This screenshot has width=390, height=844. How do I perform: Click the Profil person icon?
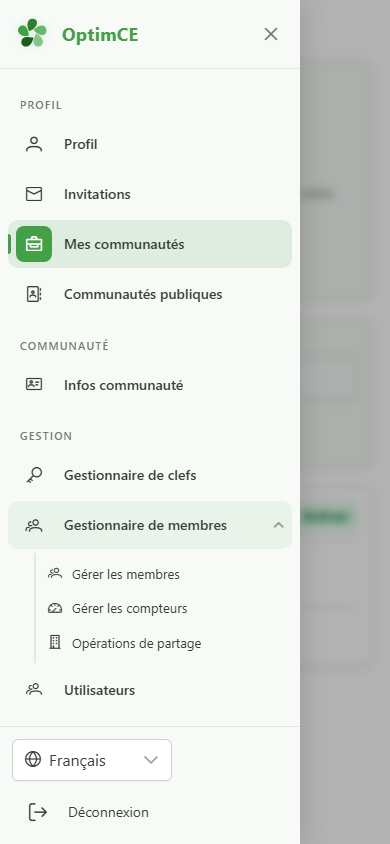coord(34,144)
